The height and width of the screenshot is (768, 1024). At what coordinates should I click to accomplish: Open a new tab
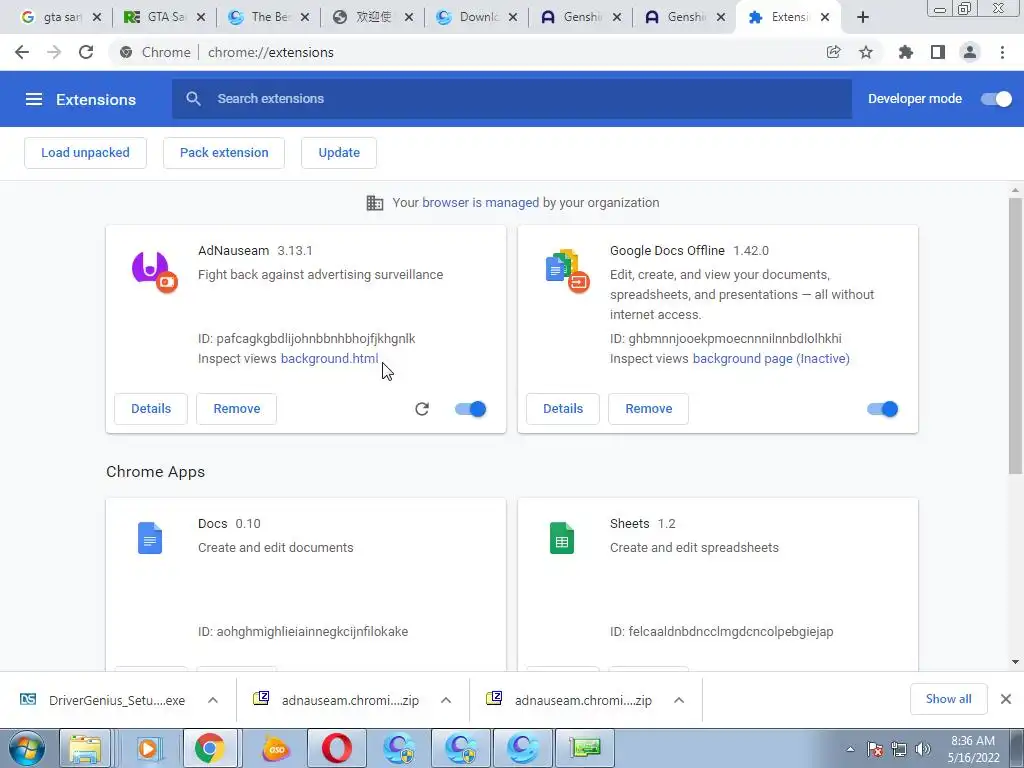[x=863, y=18]
